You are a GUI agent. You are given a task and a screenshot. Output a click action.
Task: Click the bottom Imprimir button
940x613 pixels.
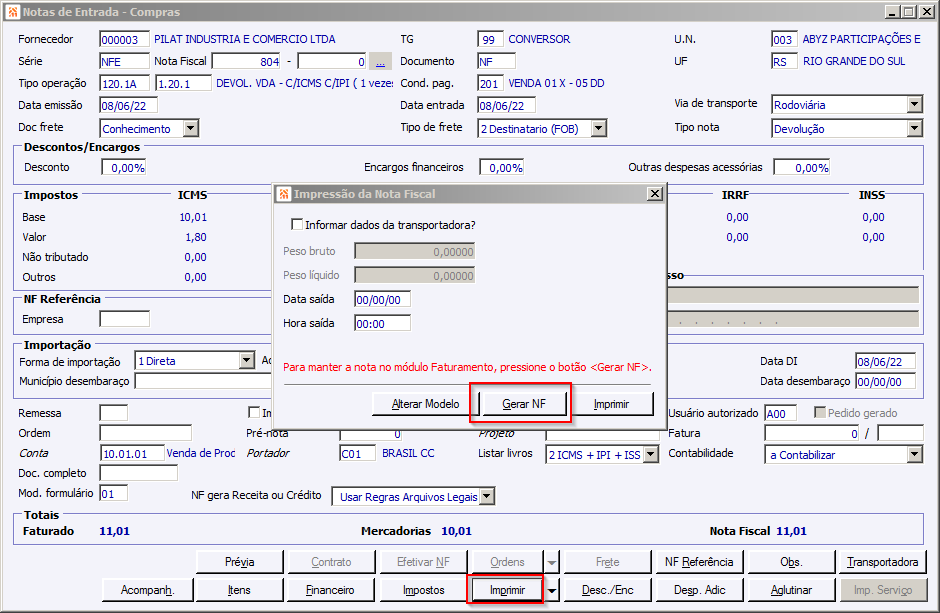507,590
